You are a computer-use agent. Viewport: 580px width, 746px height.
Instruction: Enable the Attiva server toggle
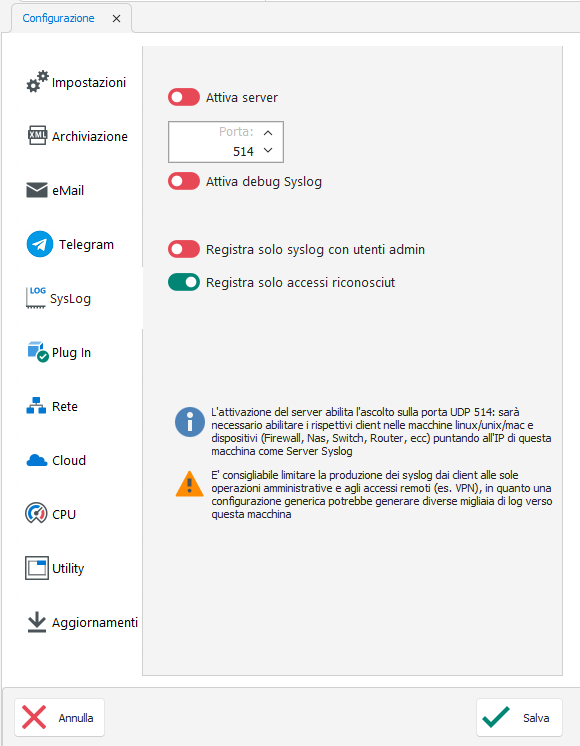pos(184,97)
